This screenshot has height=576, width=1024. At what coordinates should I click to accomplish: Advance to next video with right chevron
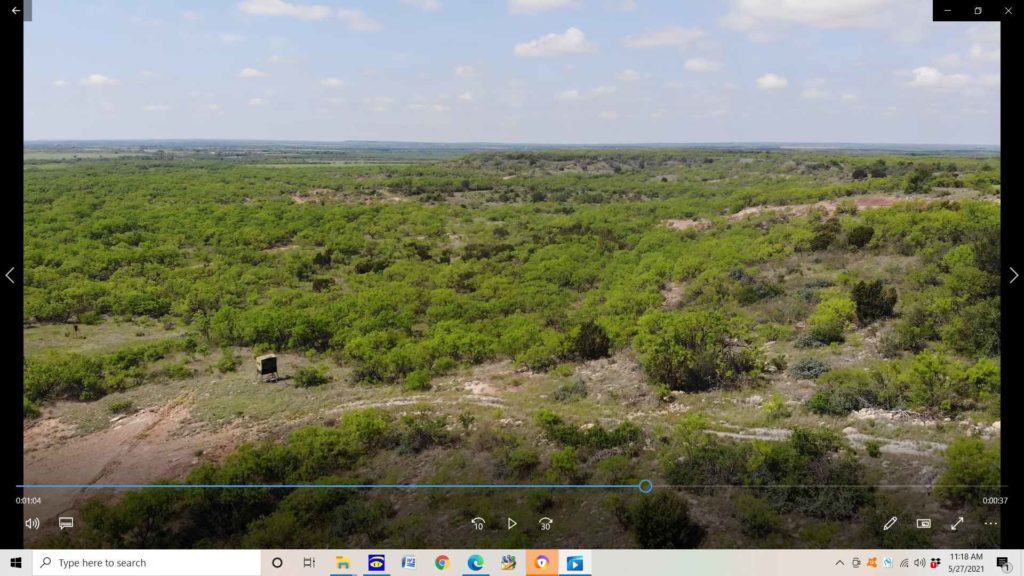pyautogui.click(x=1013, y=276)
